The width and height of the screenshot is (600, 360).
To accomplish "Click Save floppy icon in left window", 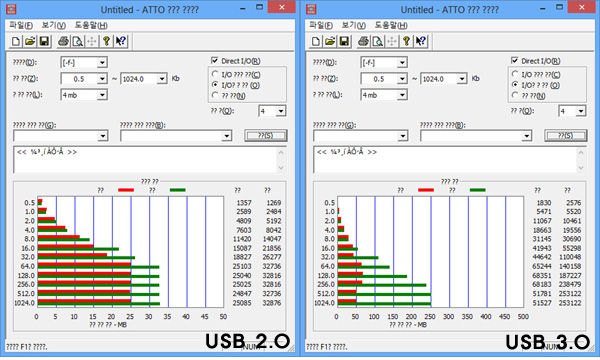I will (44, 41).
